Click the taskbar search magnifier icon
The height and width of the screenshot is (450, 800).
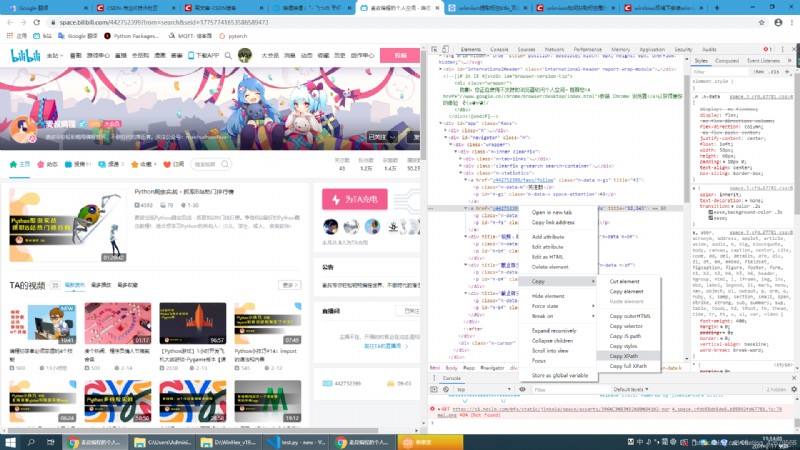pyautogui.click(x=31, y=442)
